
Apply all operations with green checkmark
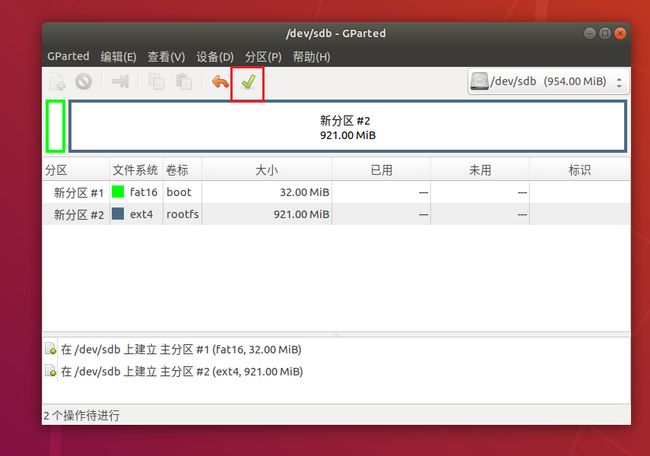(248, 82)
